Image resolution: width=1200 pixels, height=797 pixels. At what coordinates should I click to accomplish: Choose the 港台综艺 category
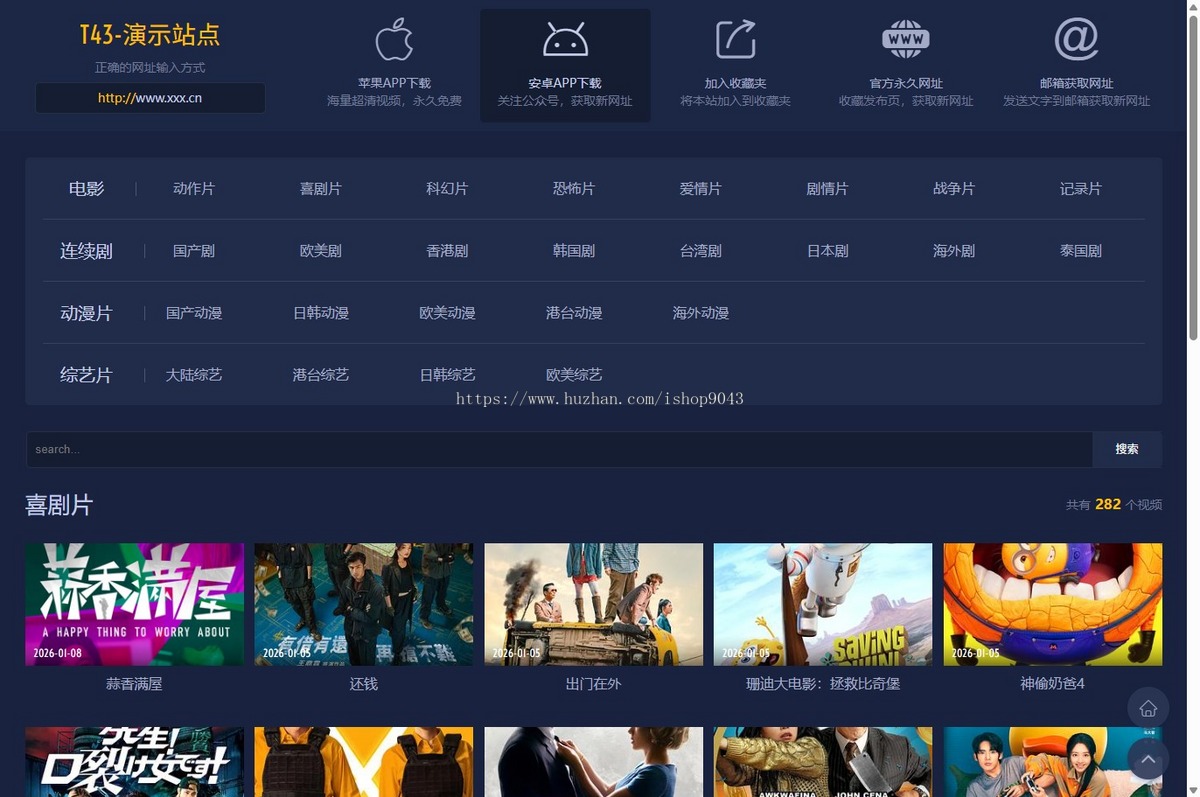[x=320, y=375]
